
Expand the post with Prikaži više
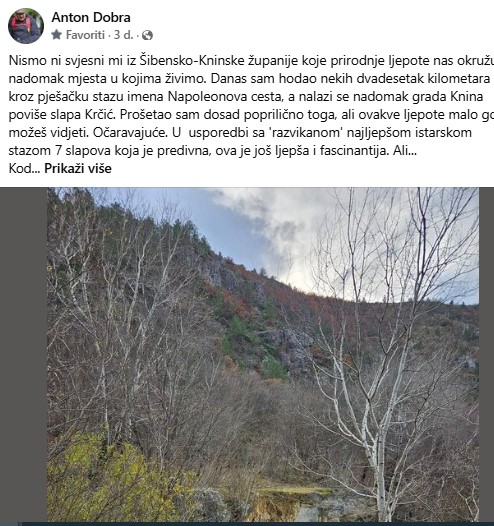[x=78, y=168]
